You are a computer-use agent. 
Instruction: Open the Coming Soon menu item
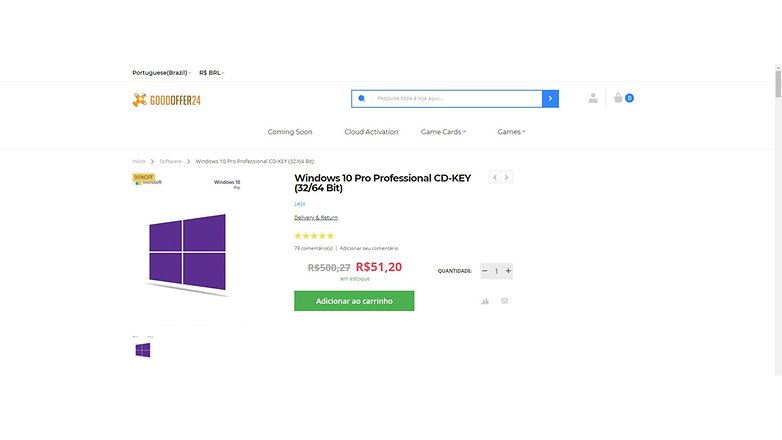tap(290, 132)
